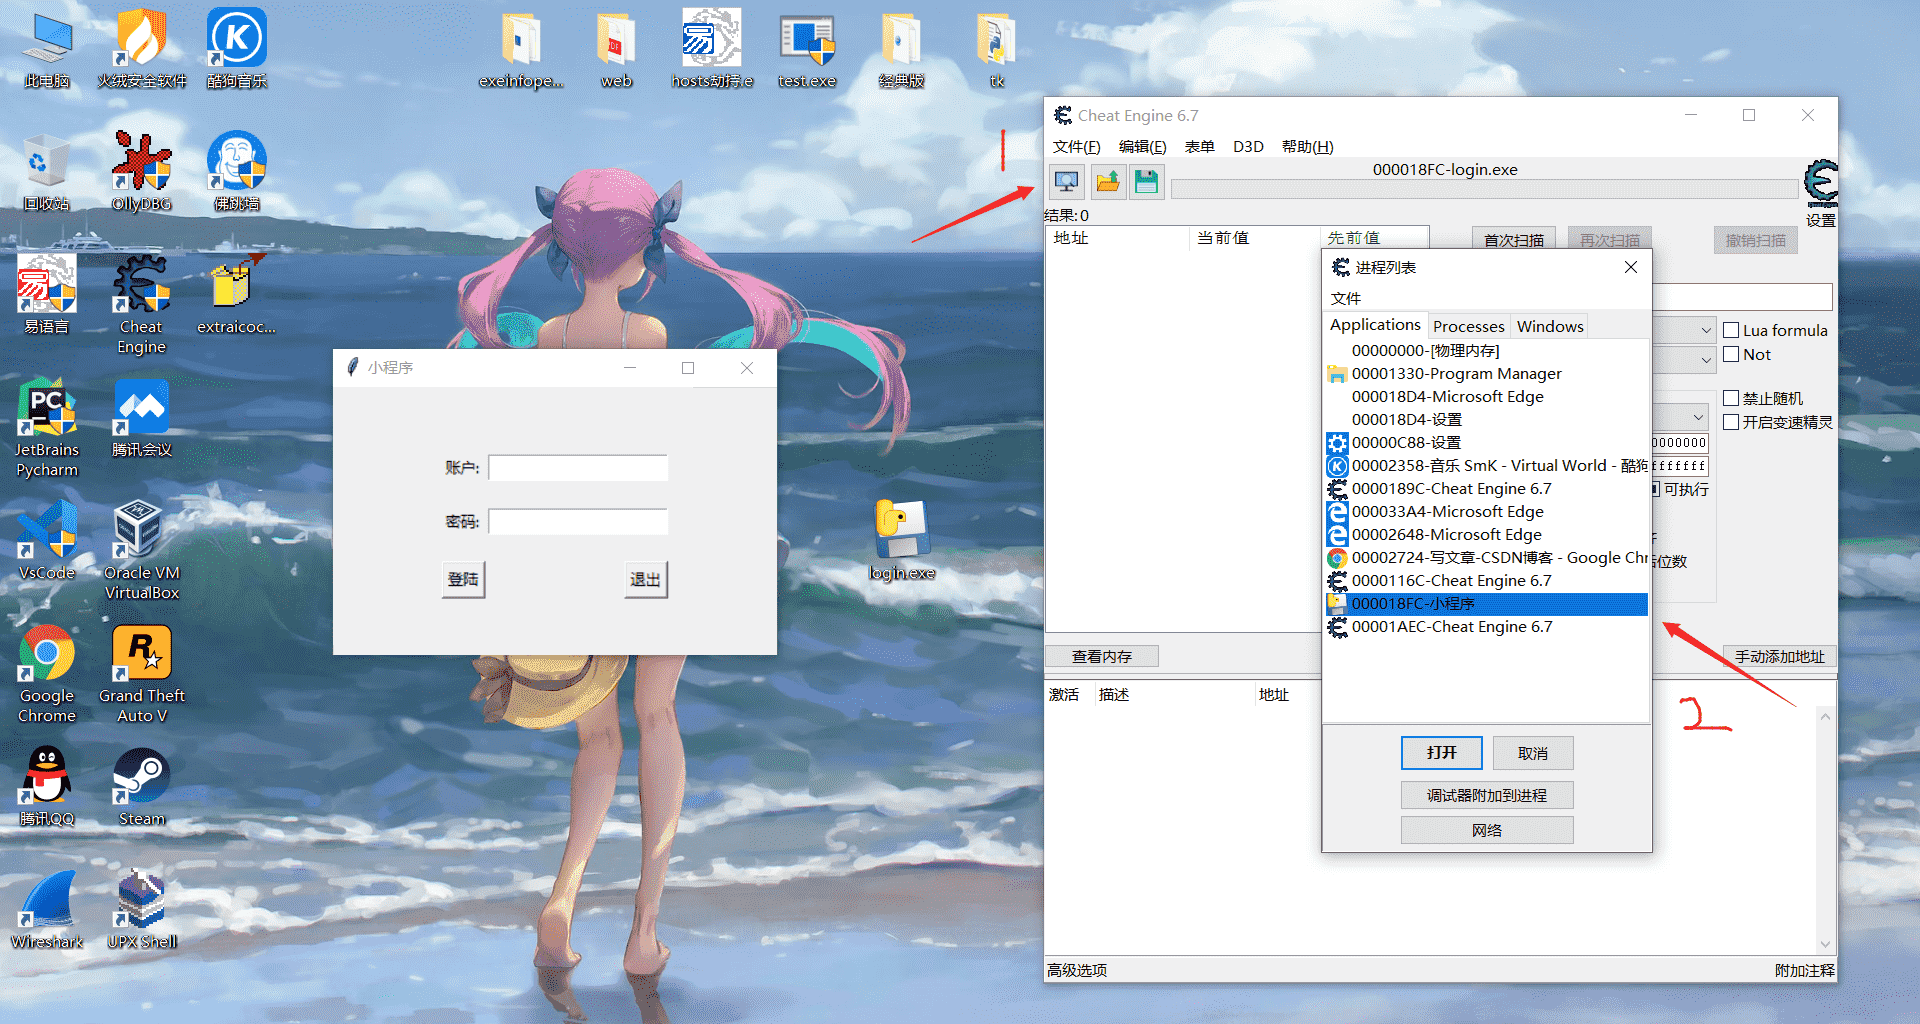Expand the memory scan options dropdown above the address range
Screen dimensions: 1920x1024
click(1698, 416)
